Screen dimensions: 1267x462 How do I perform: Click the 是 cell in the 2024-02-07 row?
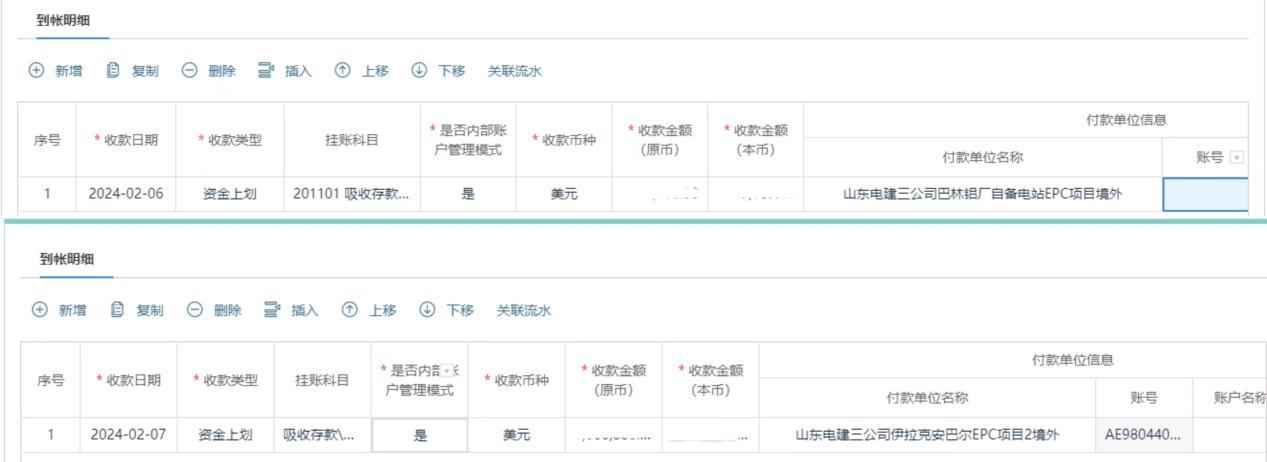coord(420,435)
